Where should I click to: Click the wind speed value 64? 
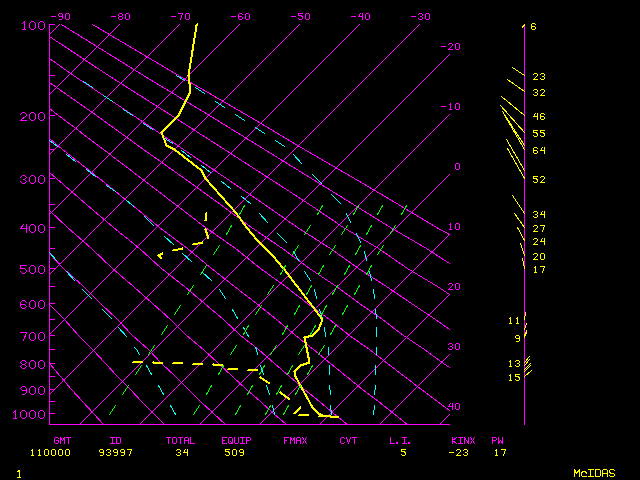[538, 151]
